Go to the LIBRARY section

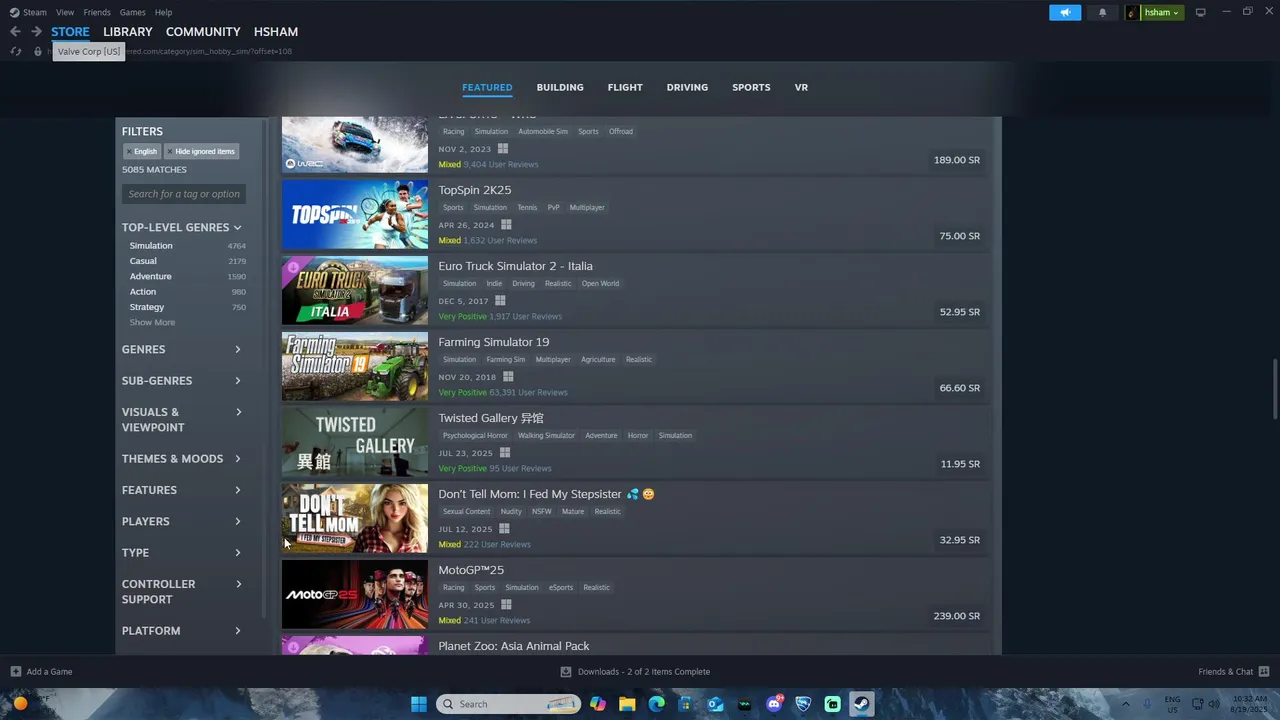coord(127,32)
